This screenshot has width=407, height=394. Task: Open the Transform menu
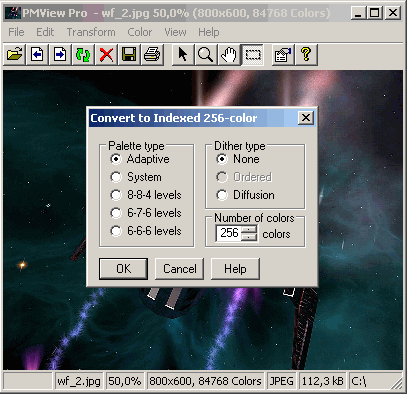pyautogui.click(x=91, y=32)
